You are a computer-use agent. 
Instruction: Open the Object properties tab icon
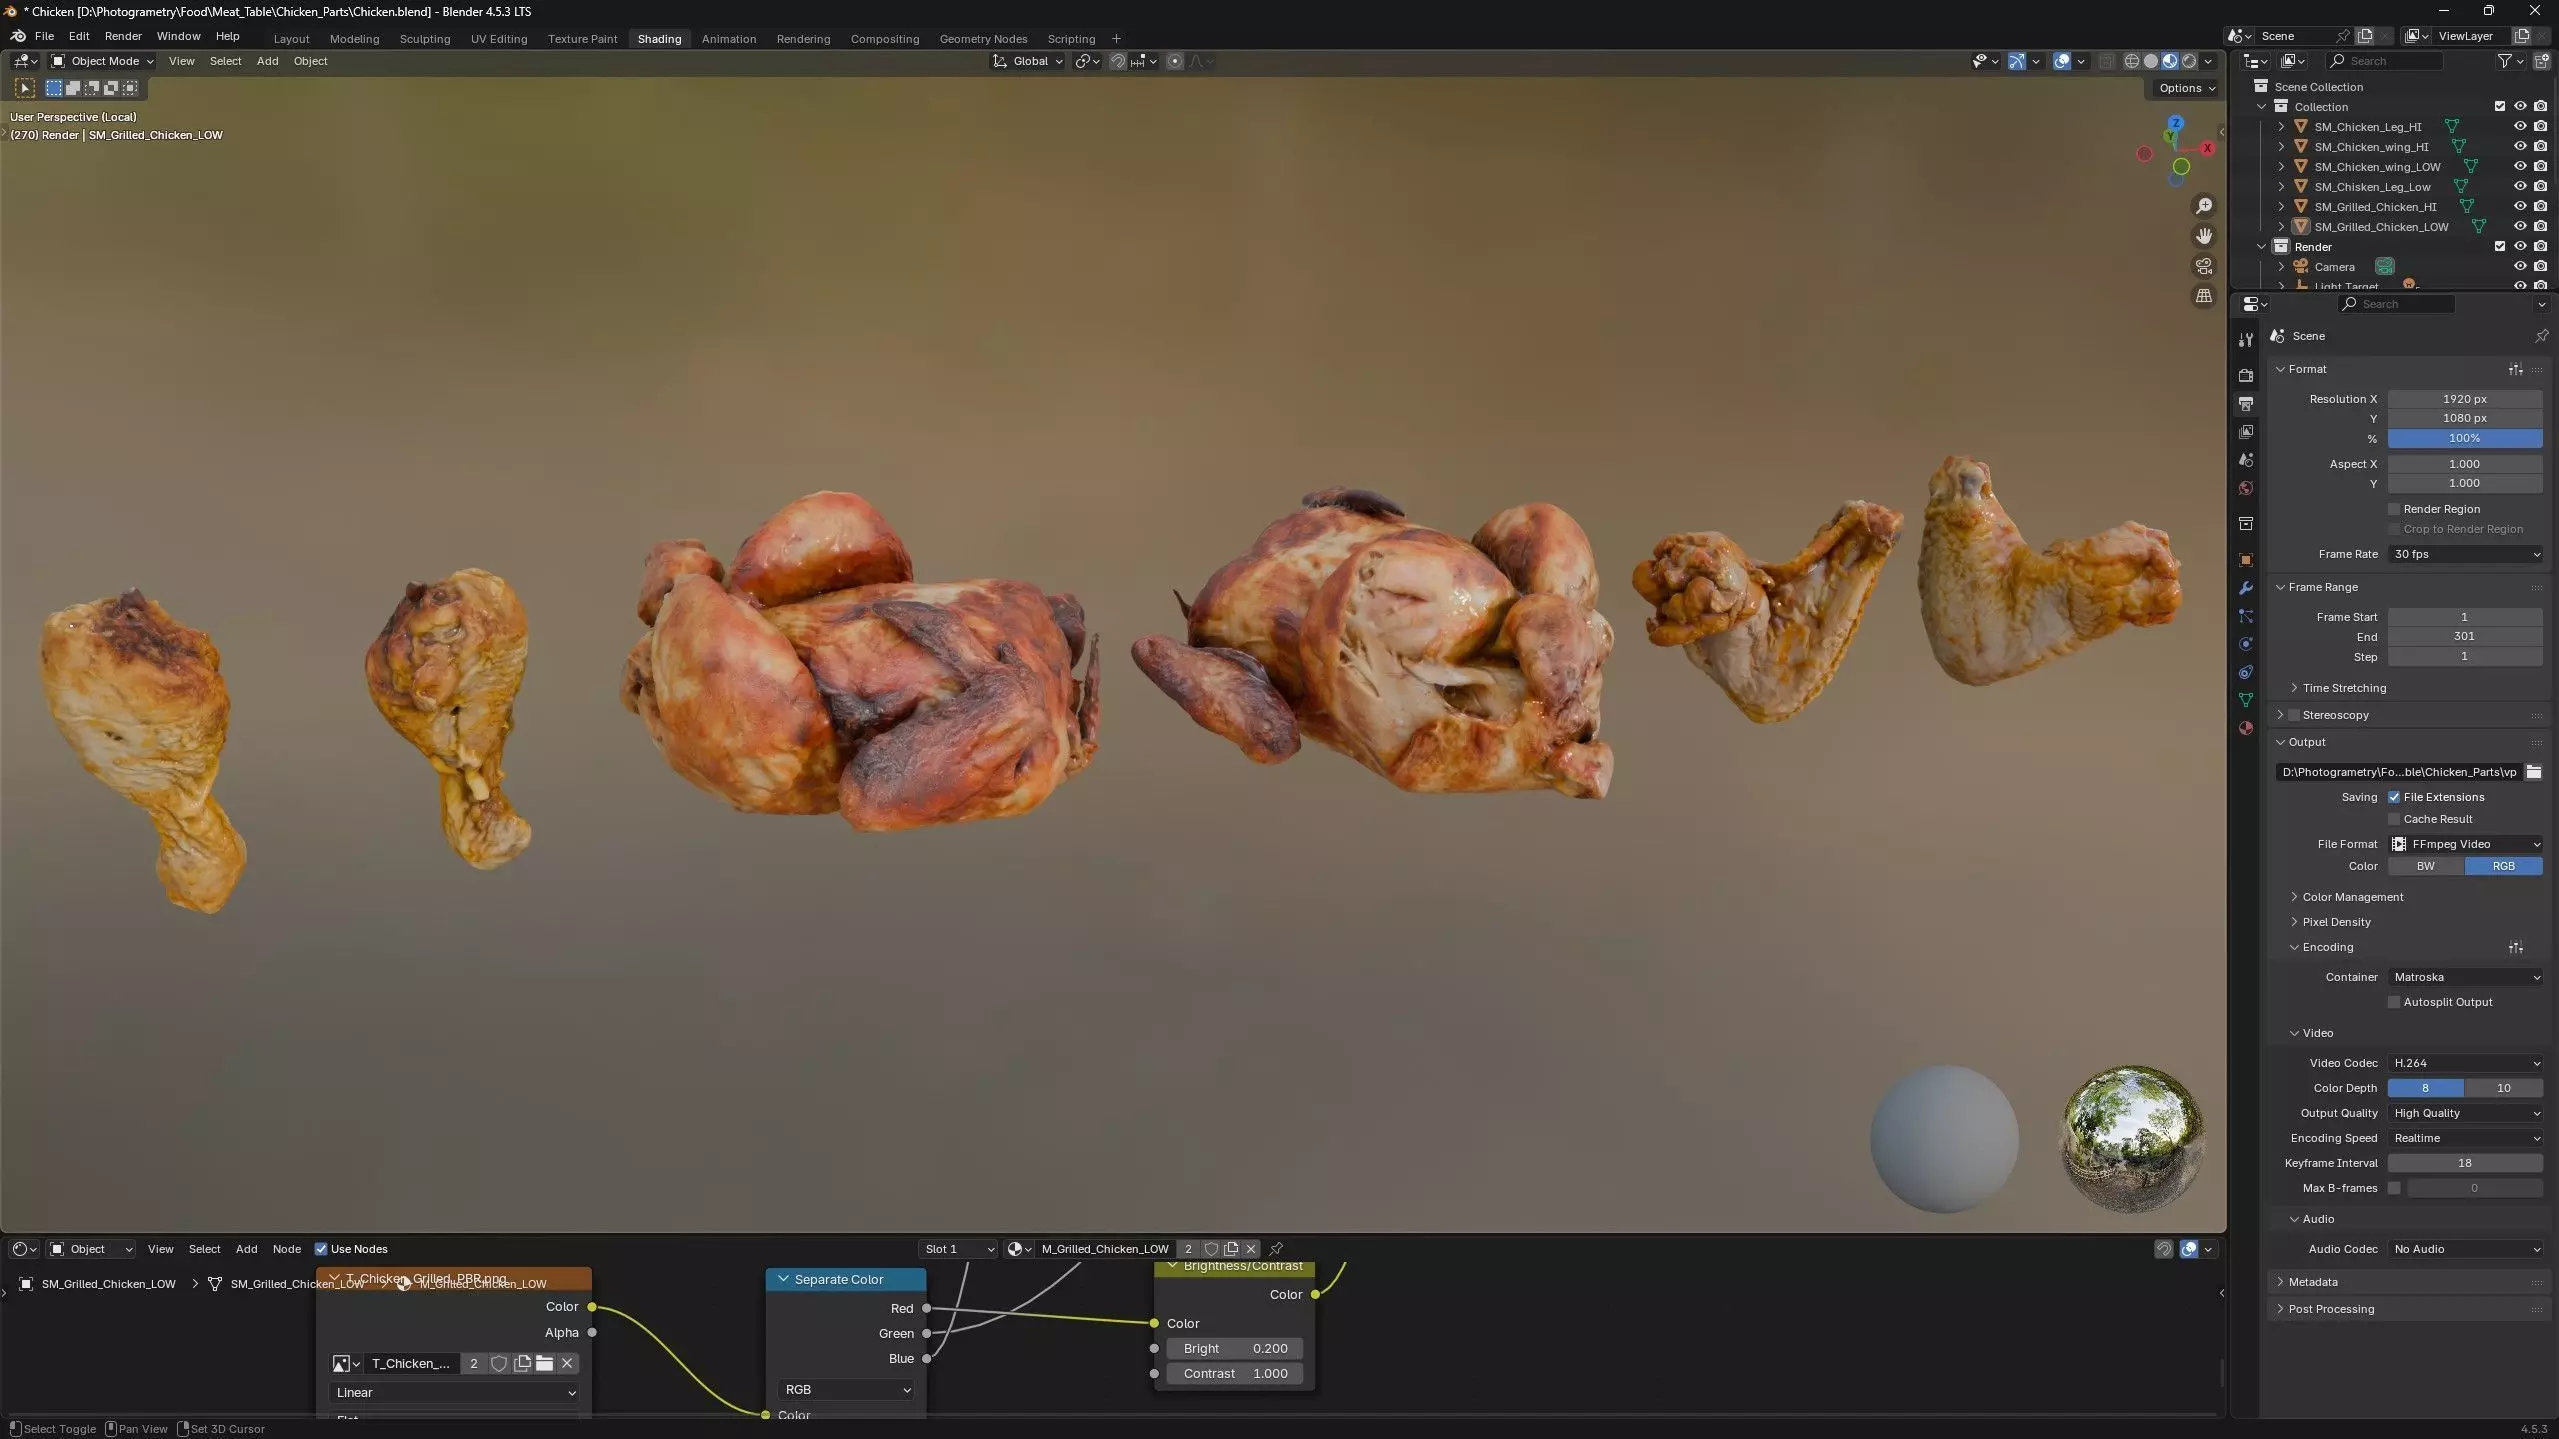click(2246, 560)
